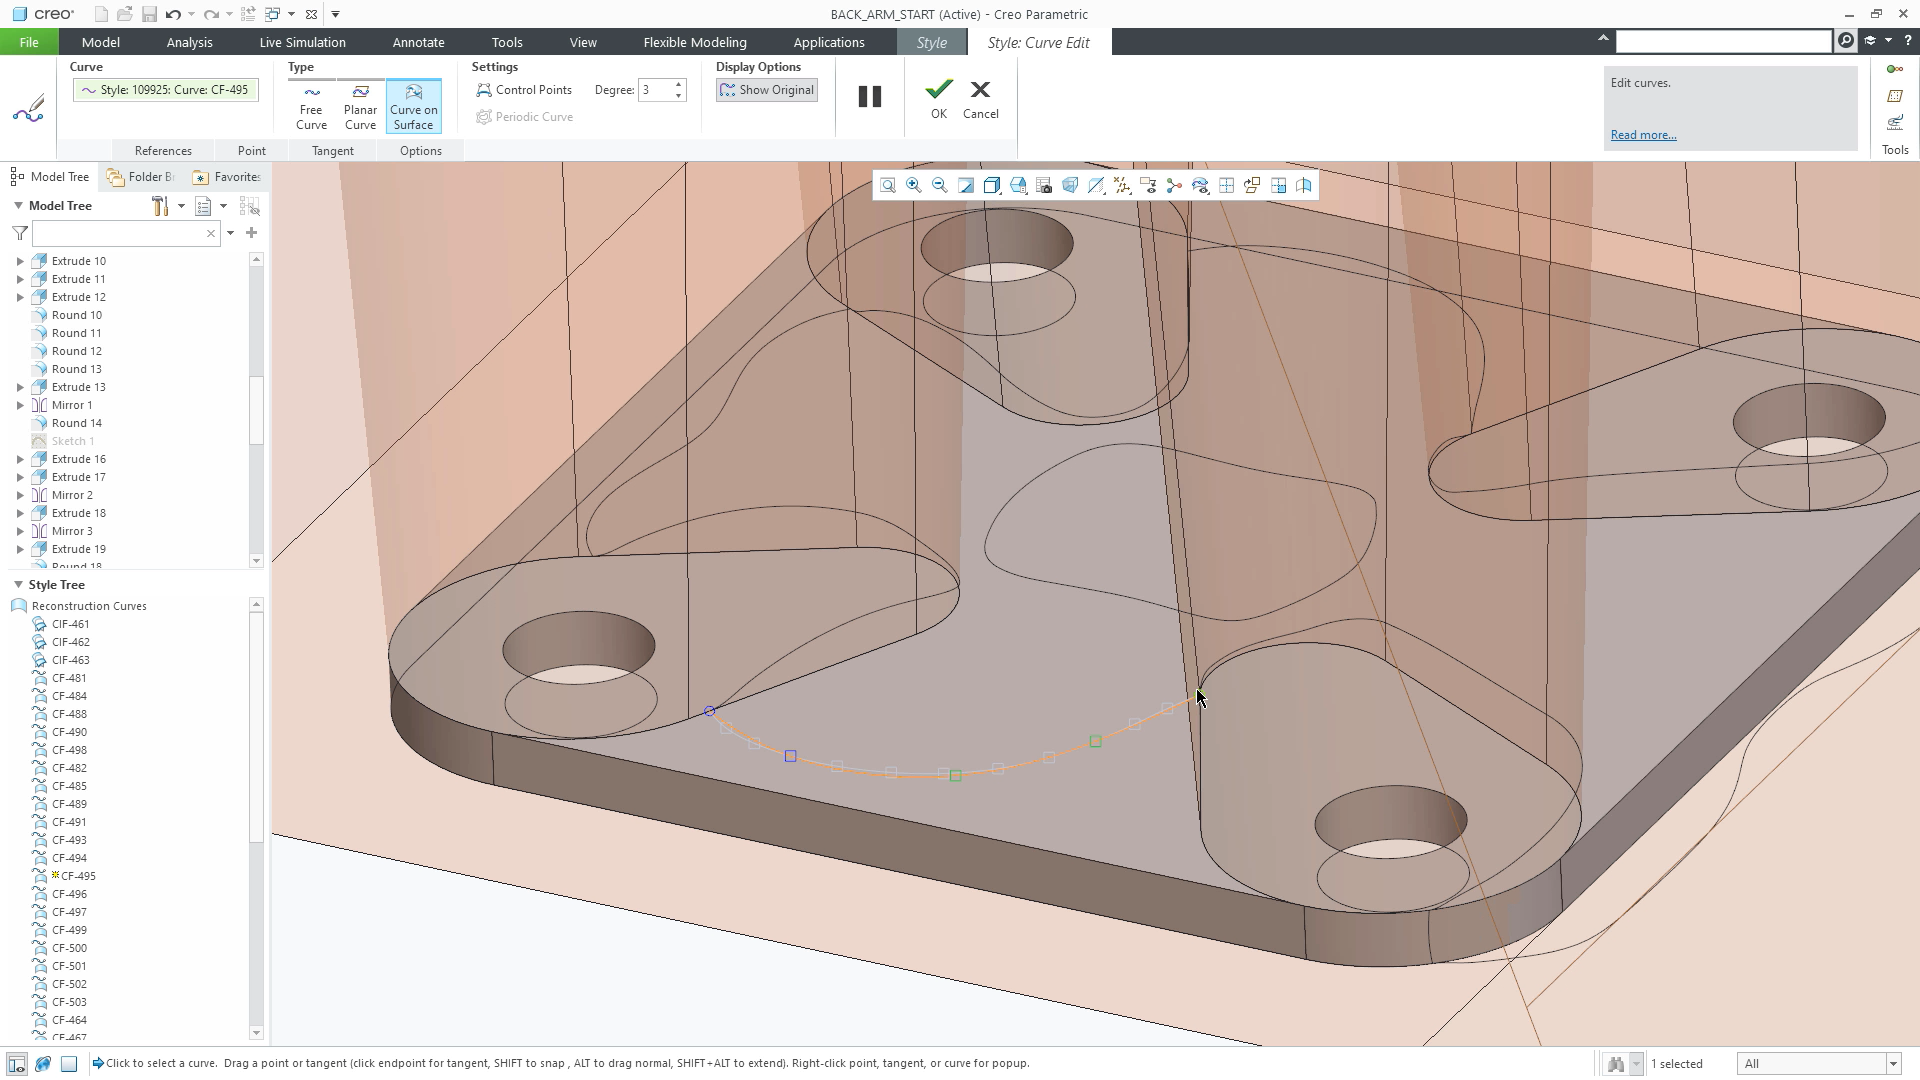This screenshot has height=1080, width=1920.
Task: Open the File menu
Action: 29,42
